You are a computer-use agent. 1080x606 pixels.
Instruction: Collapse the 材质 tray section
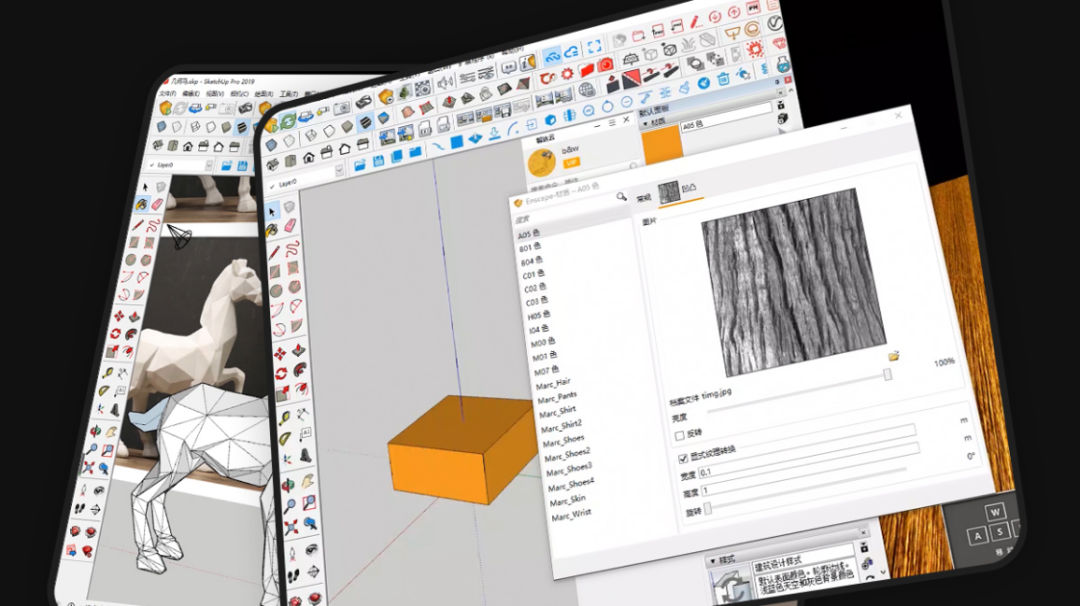[645, 124]
